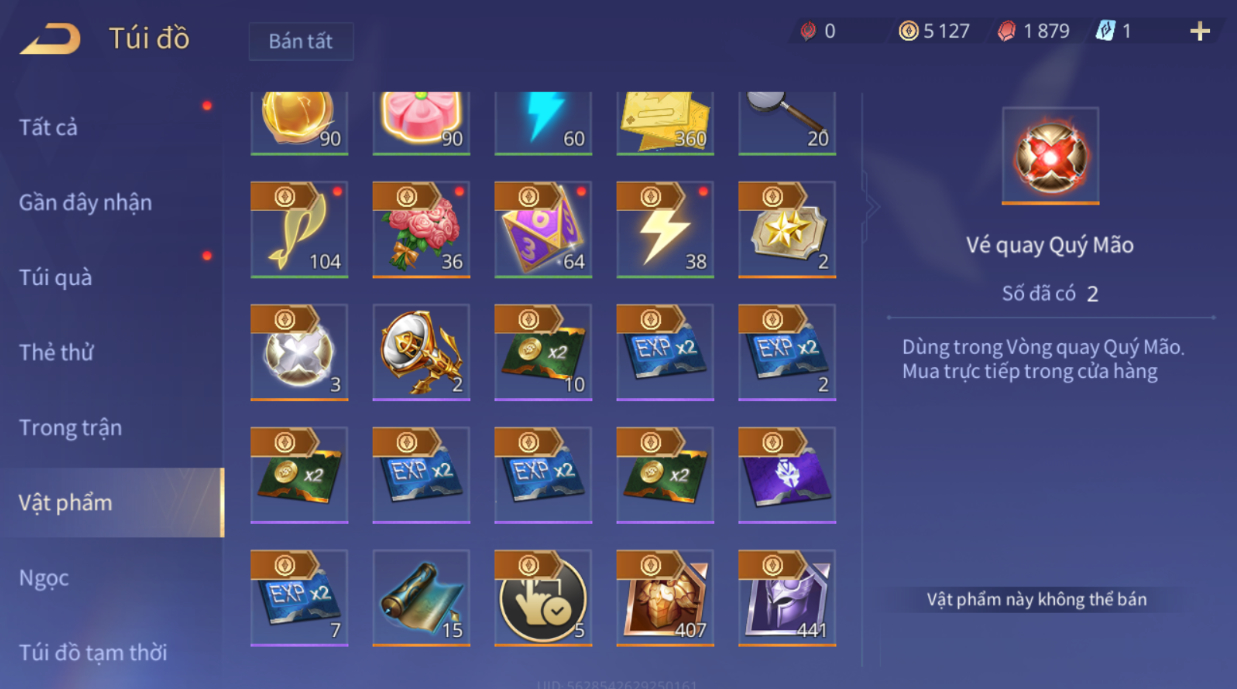Select the gold star ticket item
This screenshot has width=1237, height=689.
pyautogui.click(x=787, y=229)
